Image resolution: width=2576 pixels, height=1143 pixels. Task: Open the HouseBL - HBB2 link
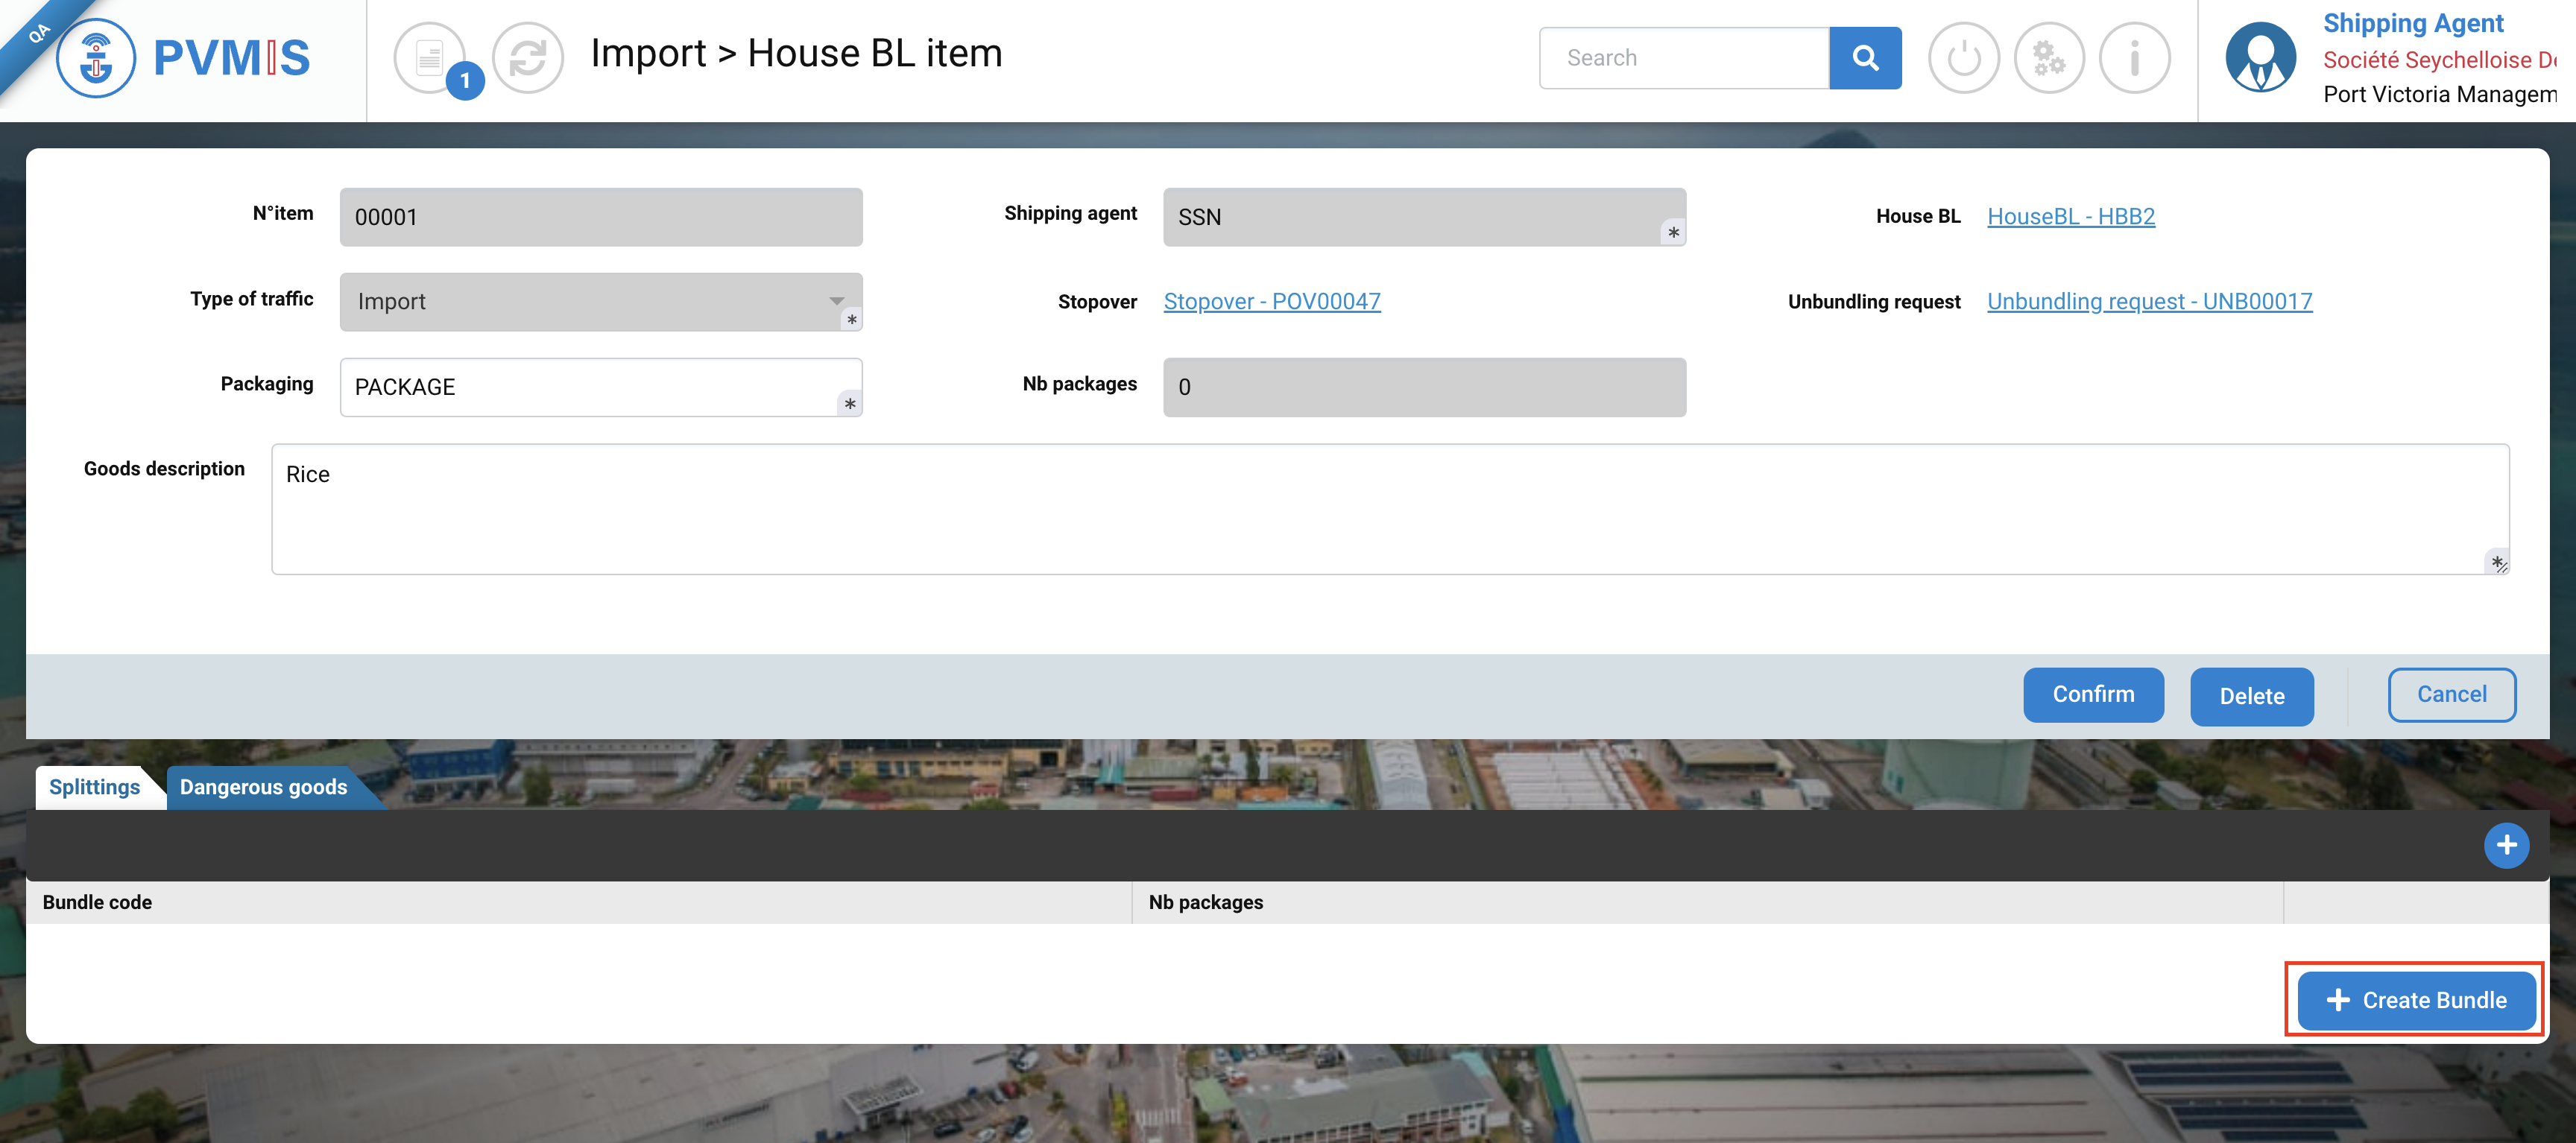[2070, 216]
